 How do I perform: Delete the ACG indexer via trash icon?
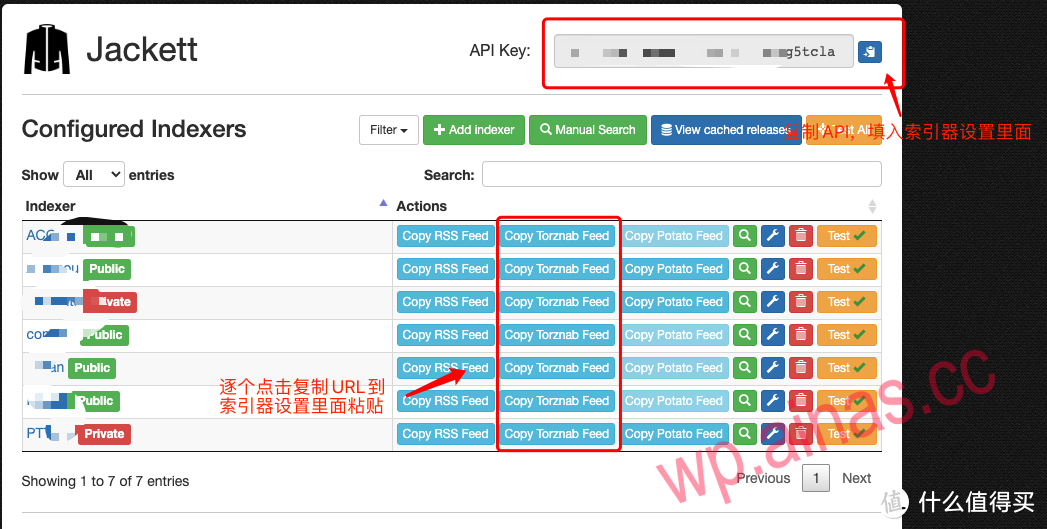pyautogui.click(x=801, y=236)
